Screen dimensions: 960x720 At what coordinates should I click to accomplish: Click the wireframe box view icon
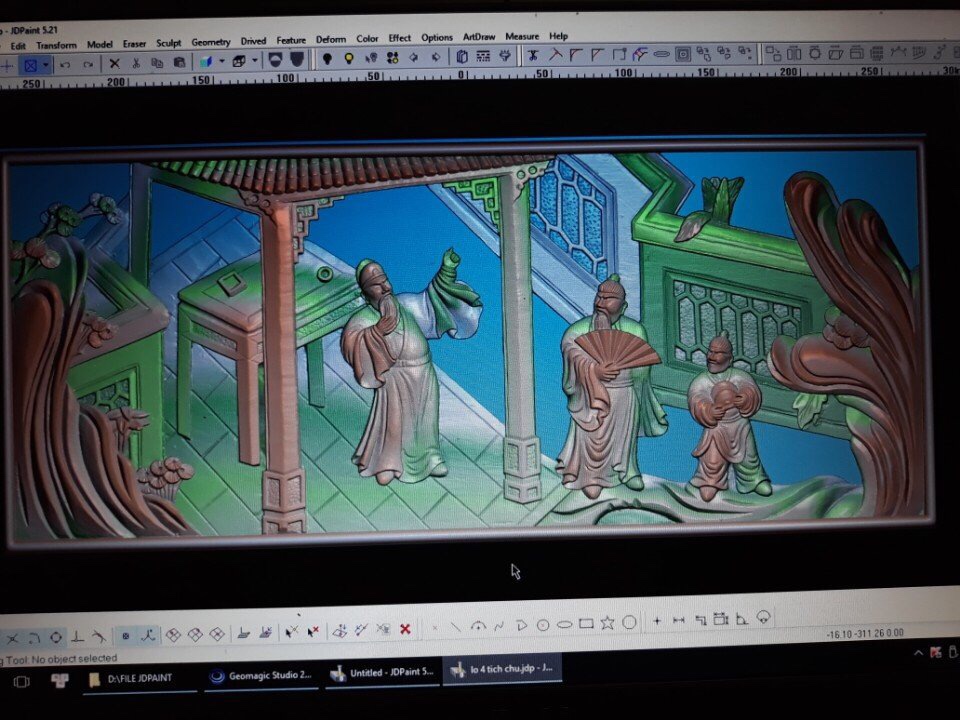tap(239, 61)
